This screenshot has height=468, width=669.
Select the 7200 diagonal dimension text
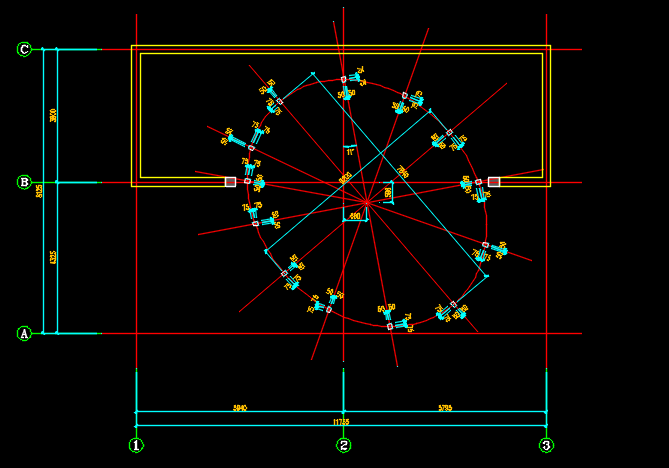[x=402, y=173]
